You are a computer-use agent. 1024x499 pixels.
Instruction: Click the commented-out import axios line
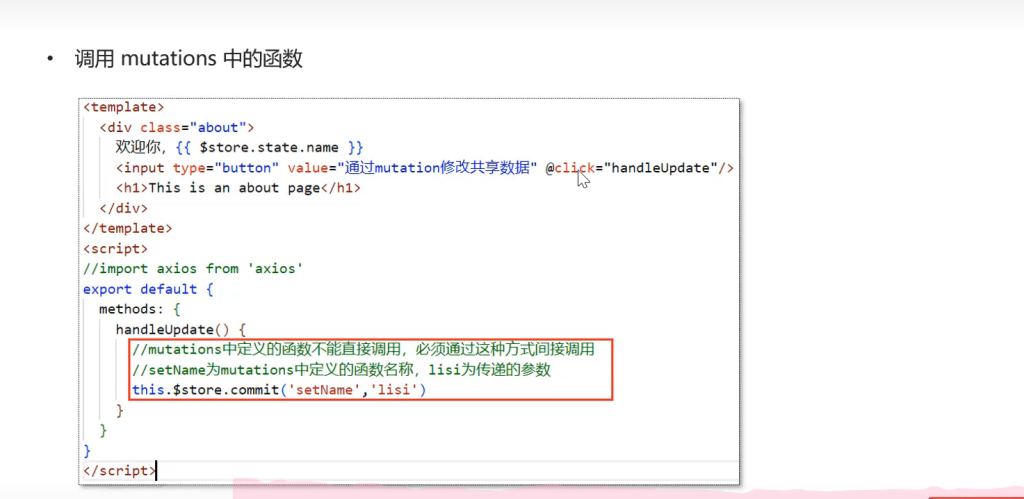pyautogui.click(x=193, y=268)
